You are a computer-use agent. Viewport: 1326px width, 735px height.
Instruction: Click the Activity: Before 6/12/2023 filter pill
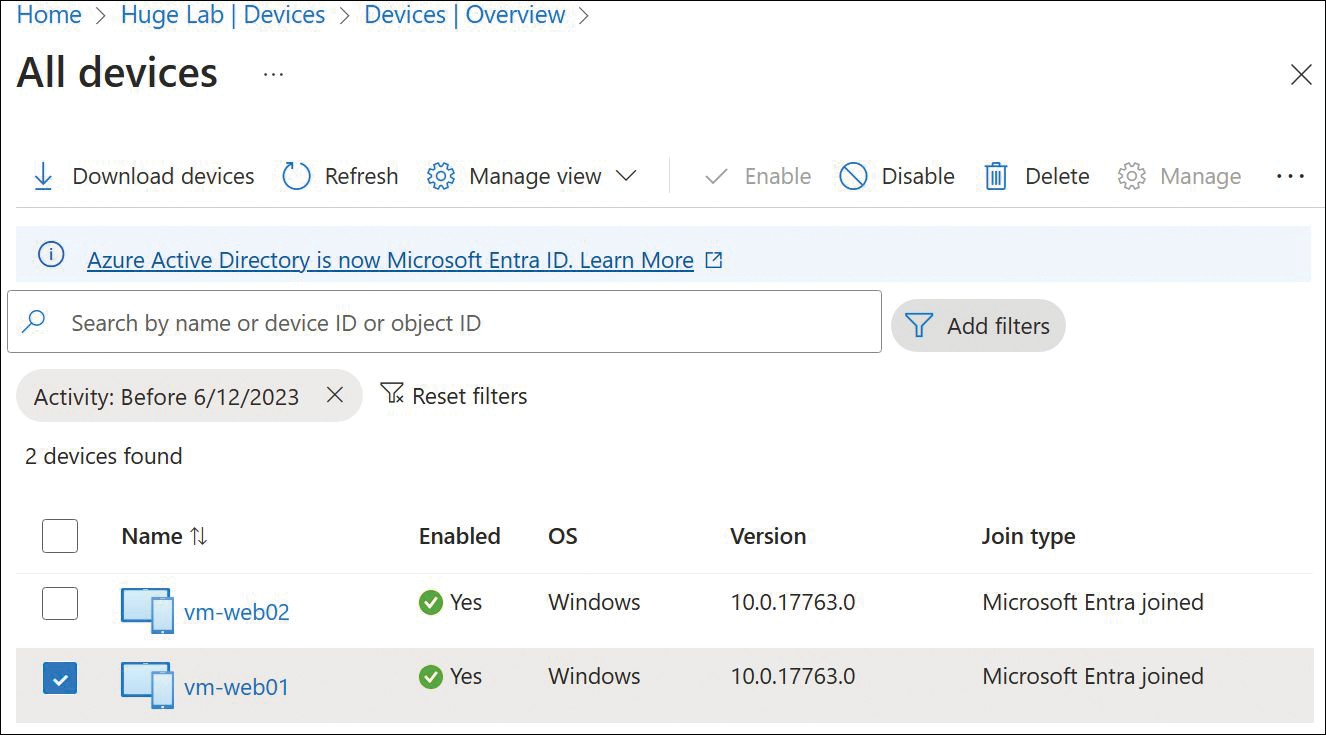pyautogui.click(x=189, y=396)
